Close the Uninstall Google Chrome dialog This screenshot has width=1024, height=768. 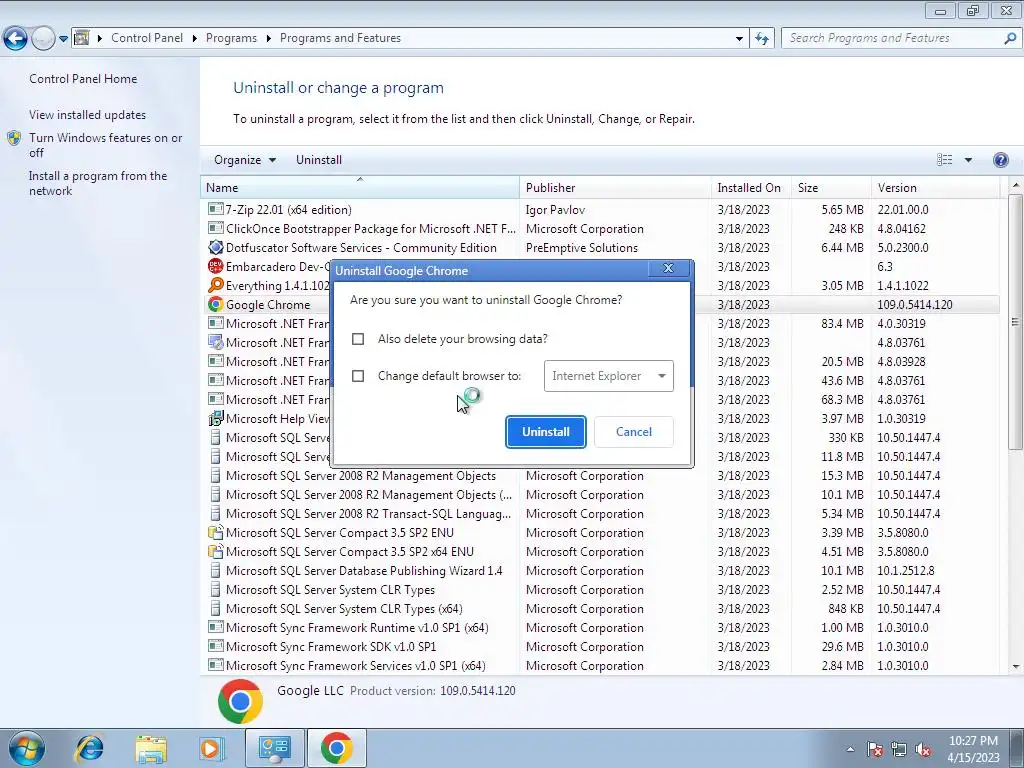click(668, 268)
